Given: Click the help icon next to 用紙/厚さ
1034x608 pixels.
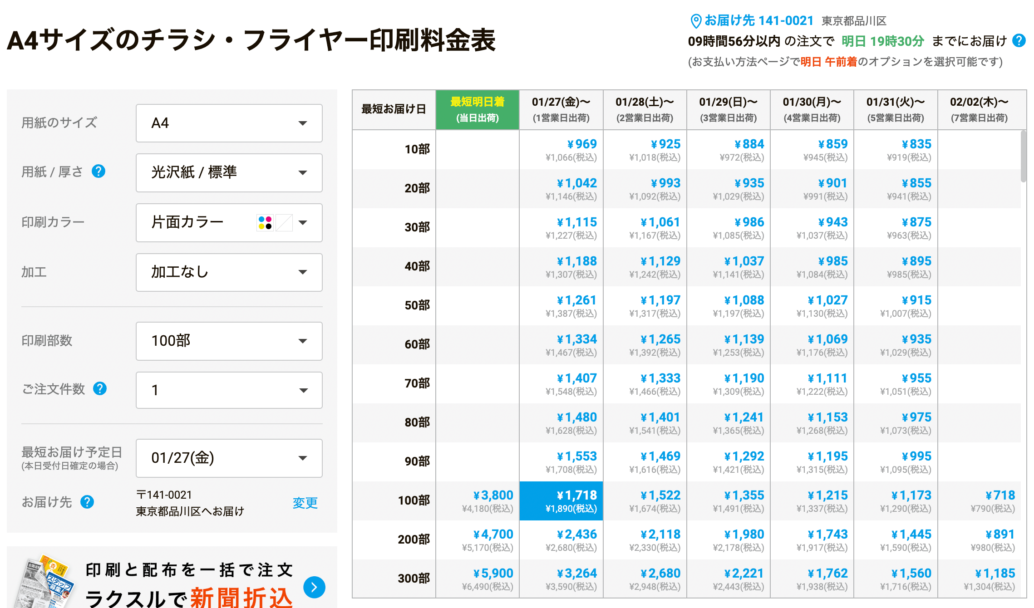Looking at the screenshot, I should coord(96,172).
